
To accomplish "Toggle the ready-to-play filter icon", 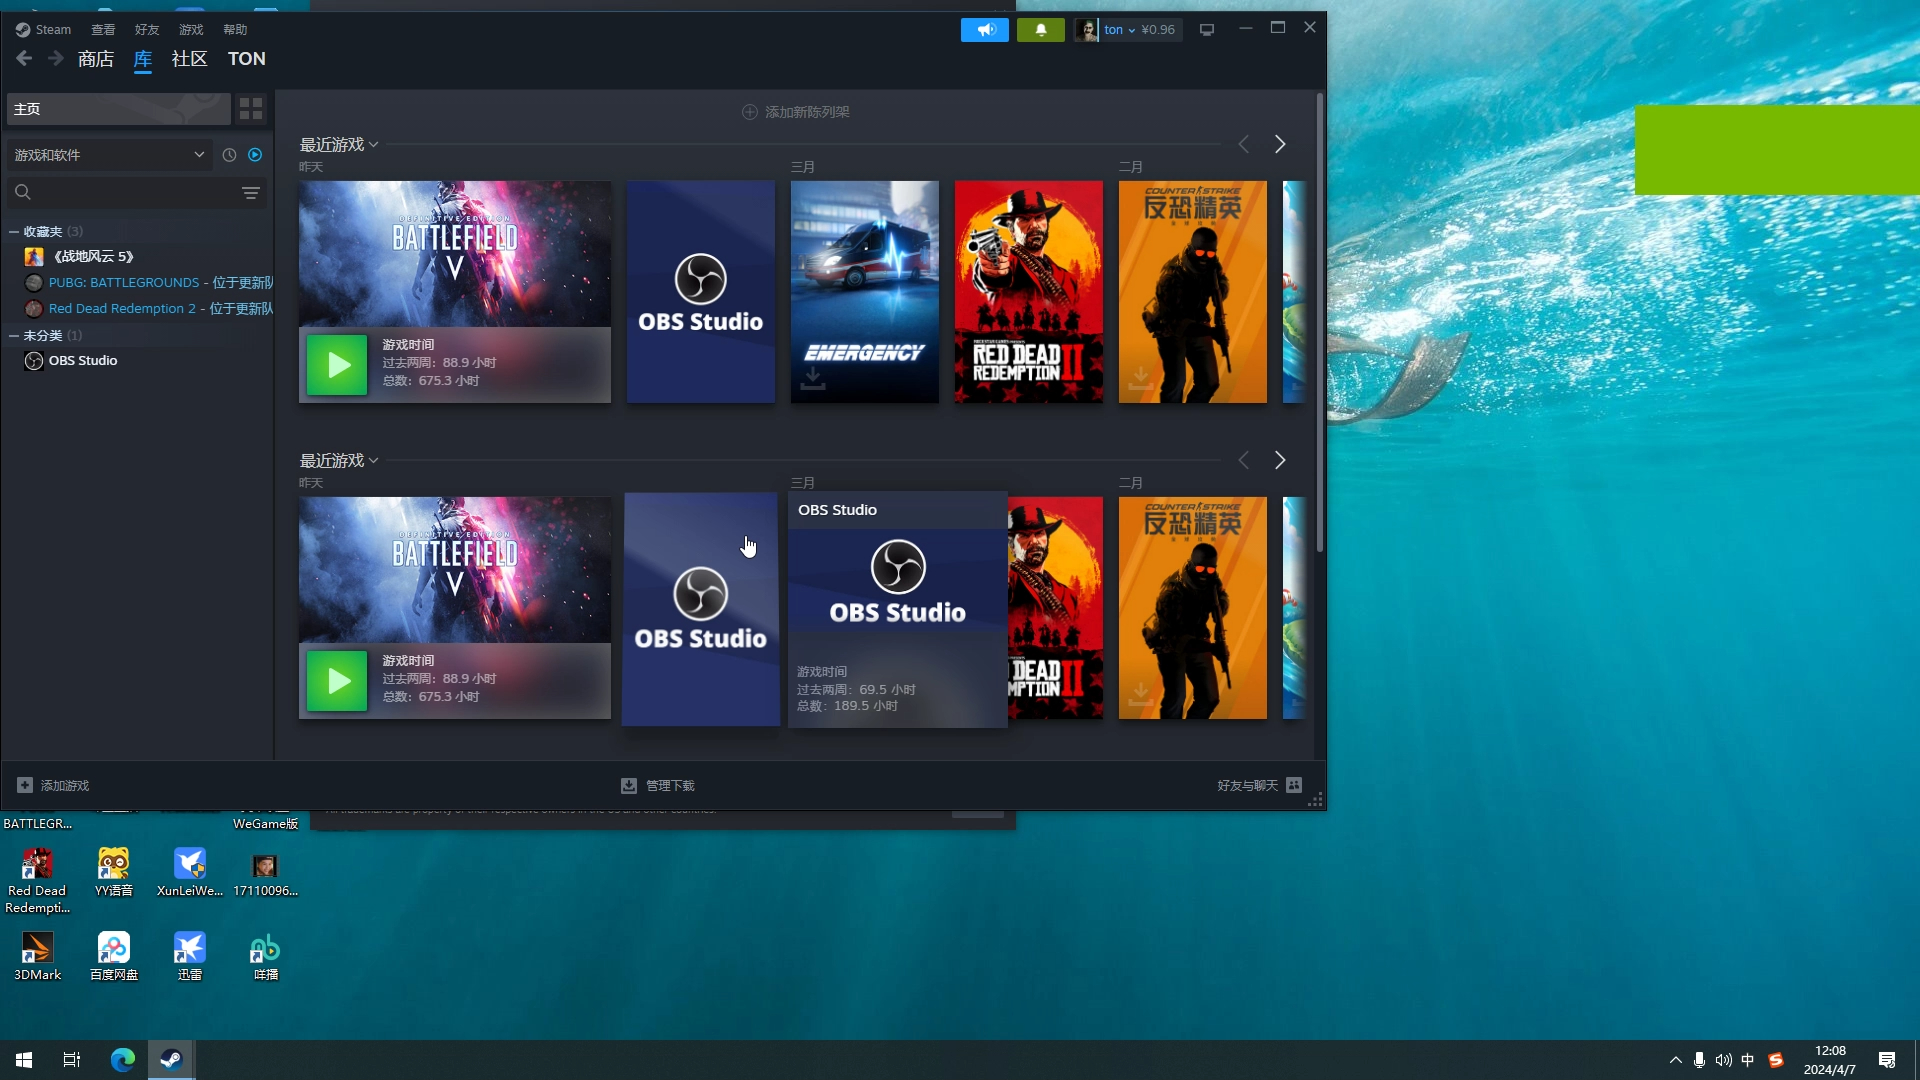I will pyautogui.click(x=255, y=155).
